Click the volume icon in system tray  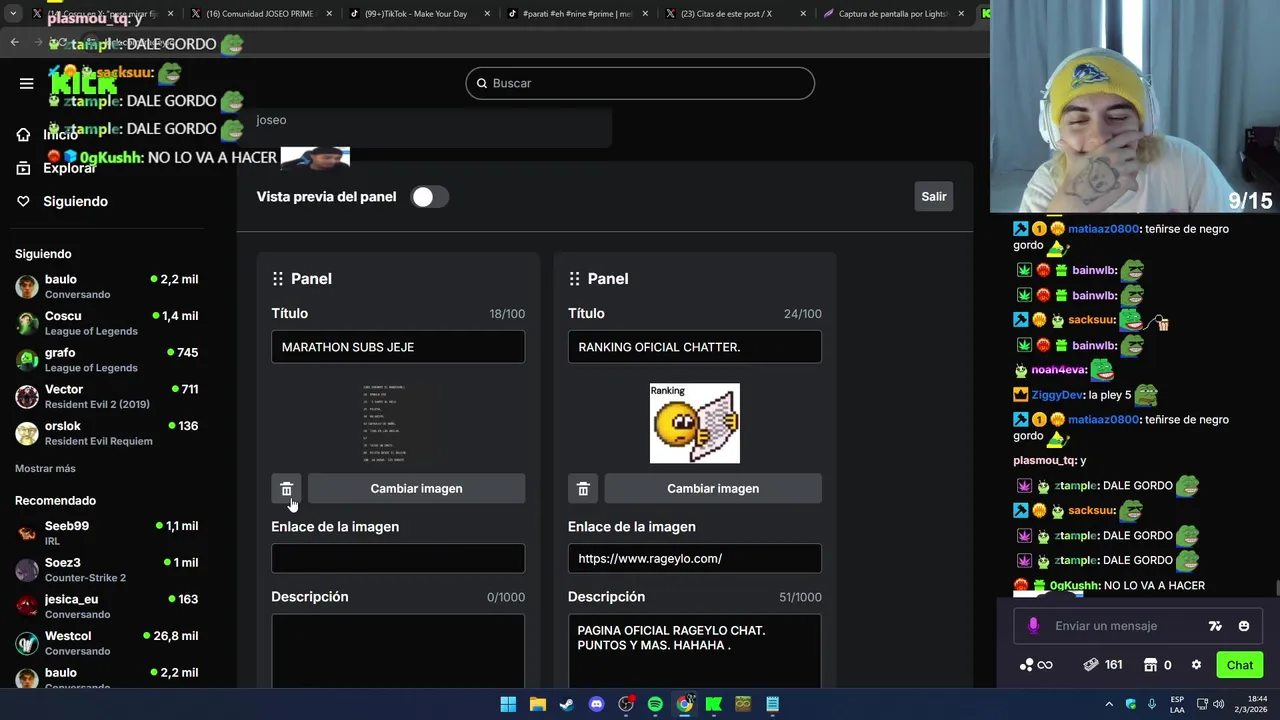1218,704
